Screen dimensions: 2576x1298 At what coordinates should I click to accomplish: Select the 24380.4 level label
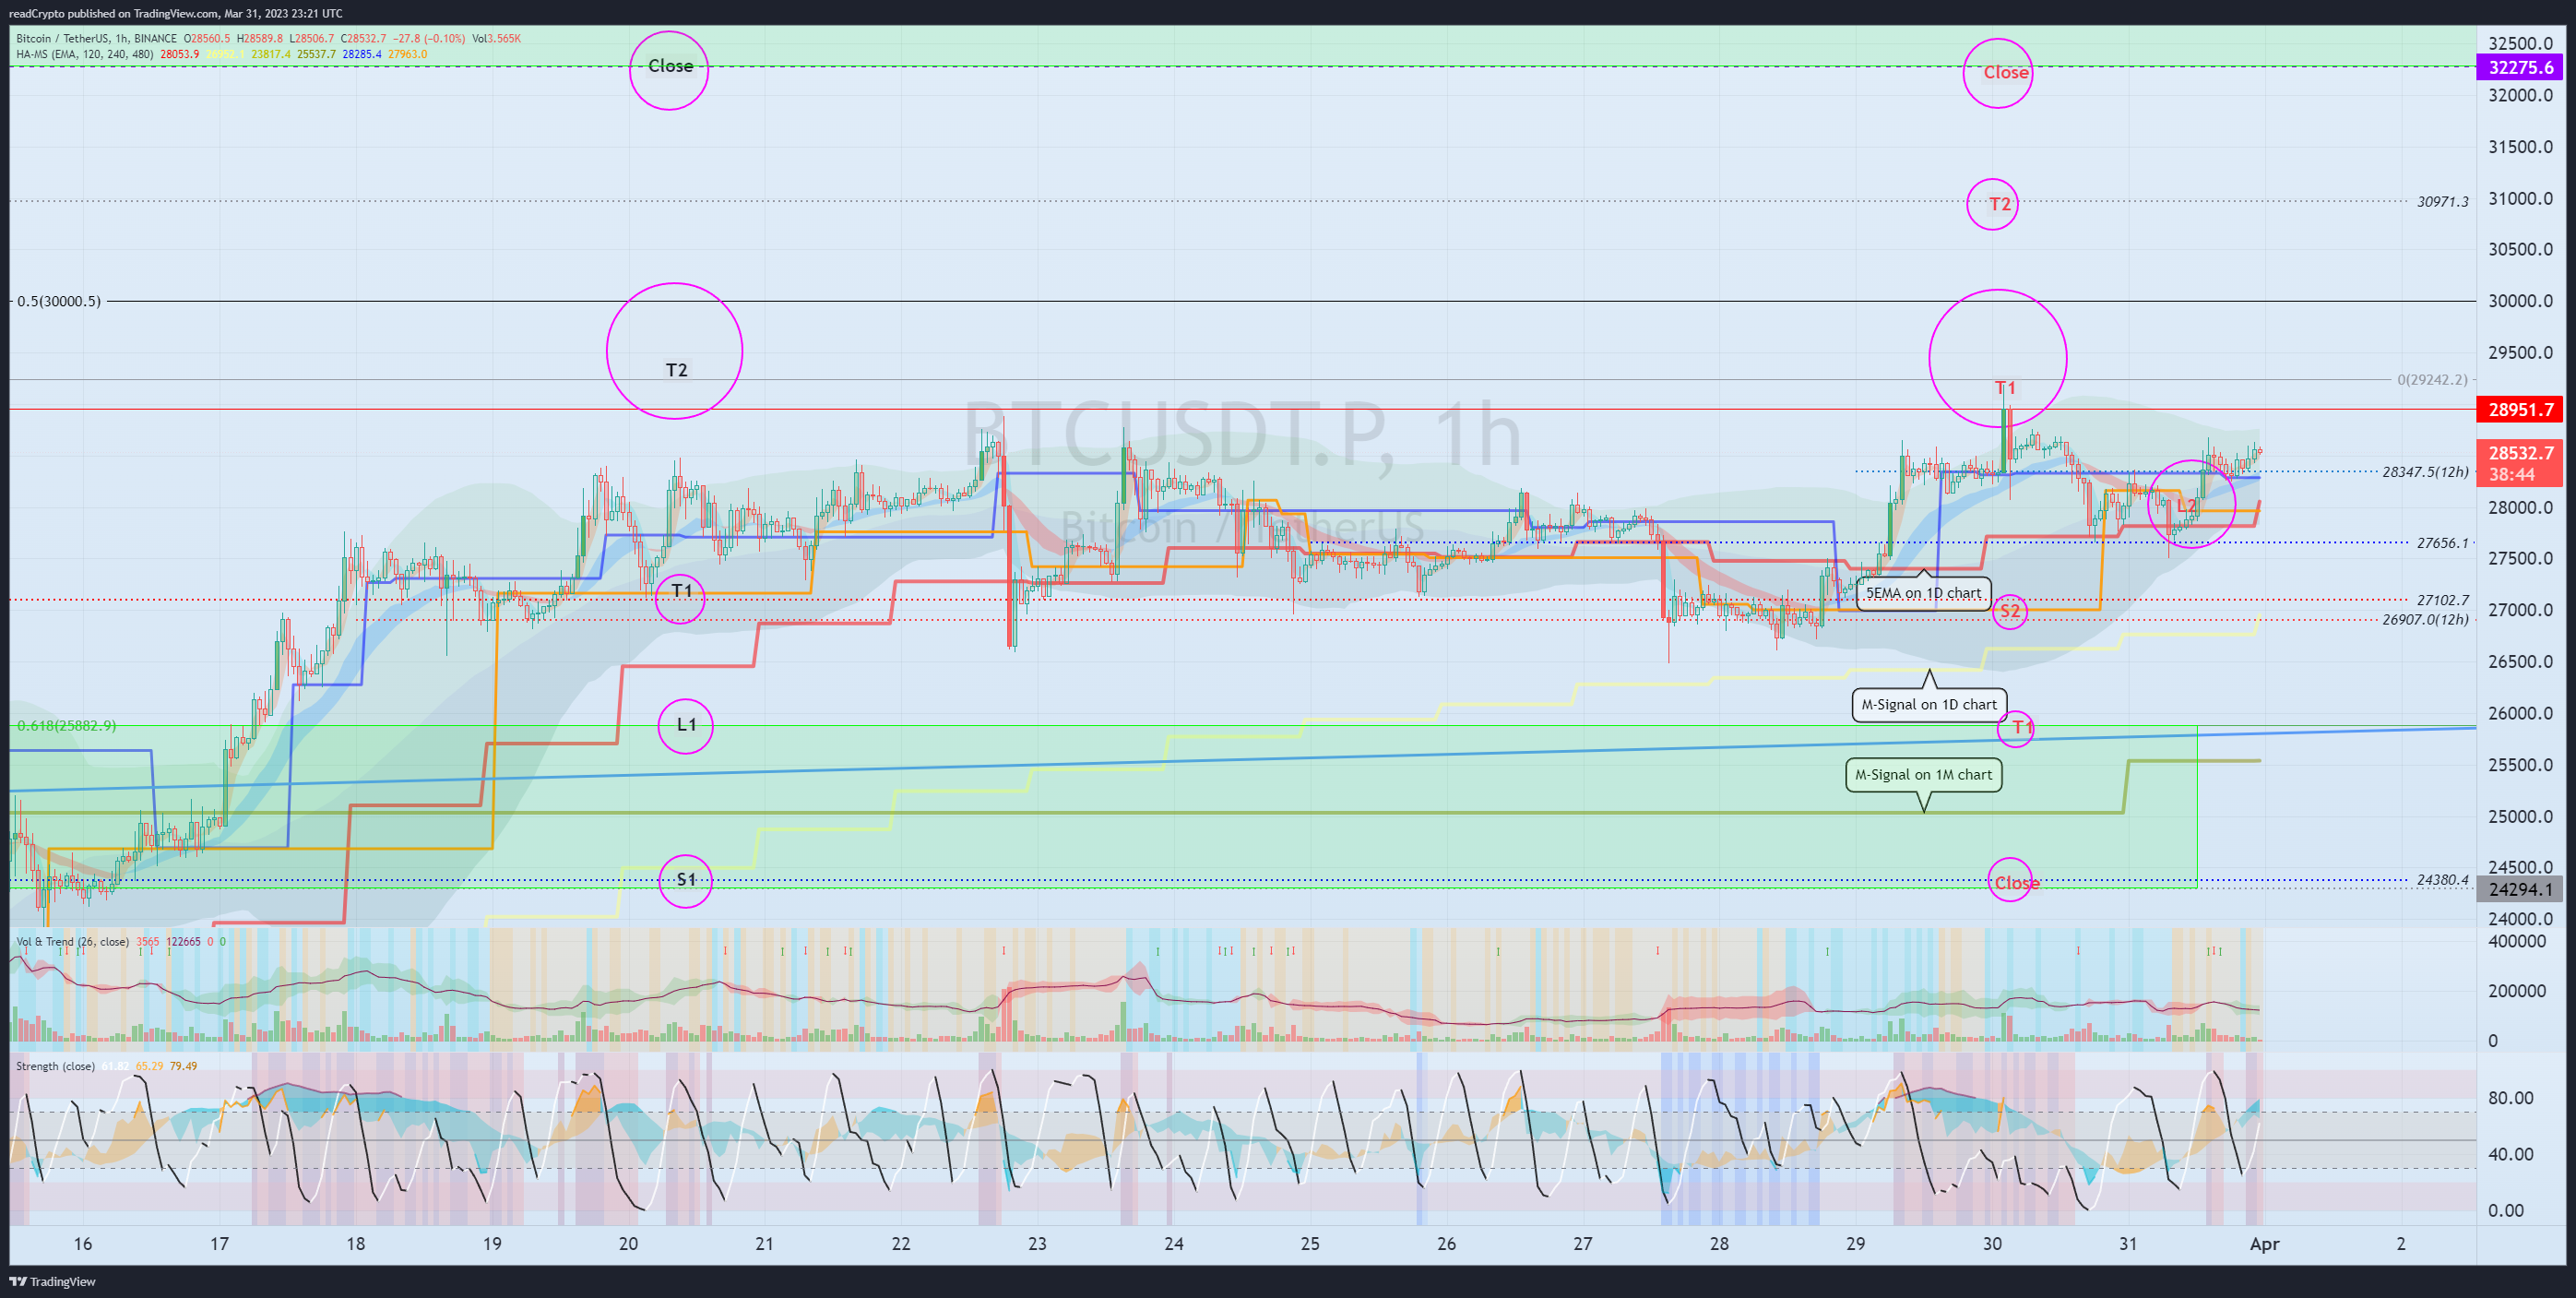tap(2442, 881)
